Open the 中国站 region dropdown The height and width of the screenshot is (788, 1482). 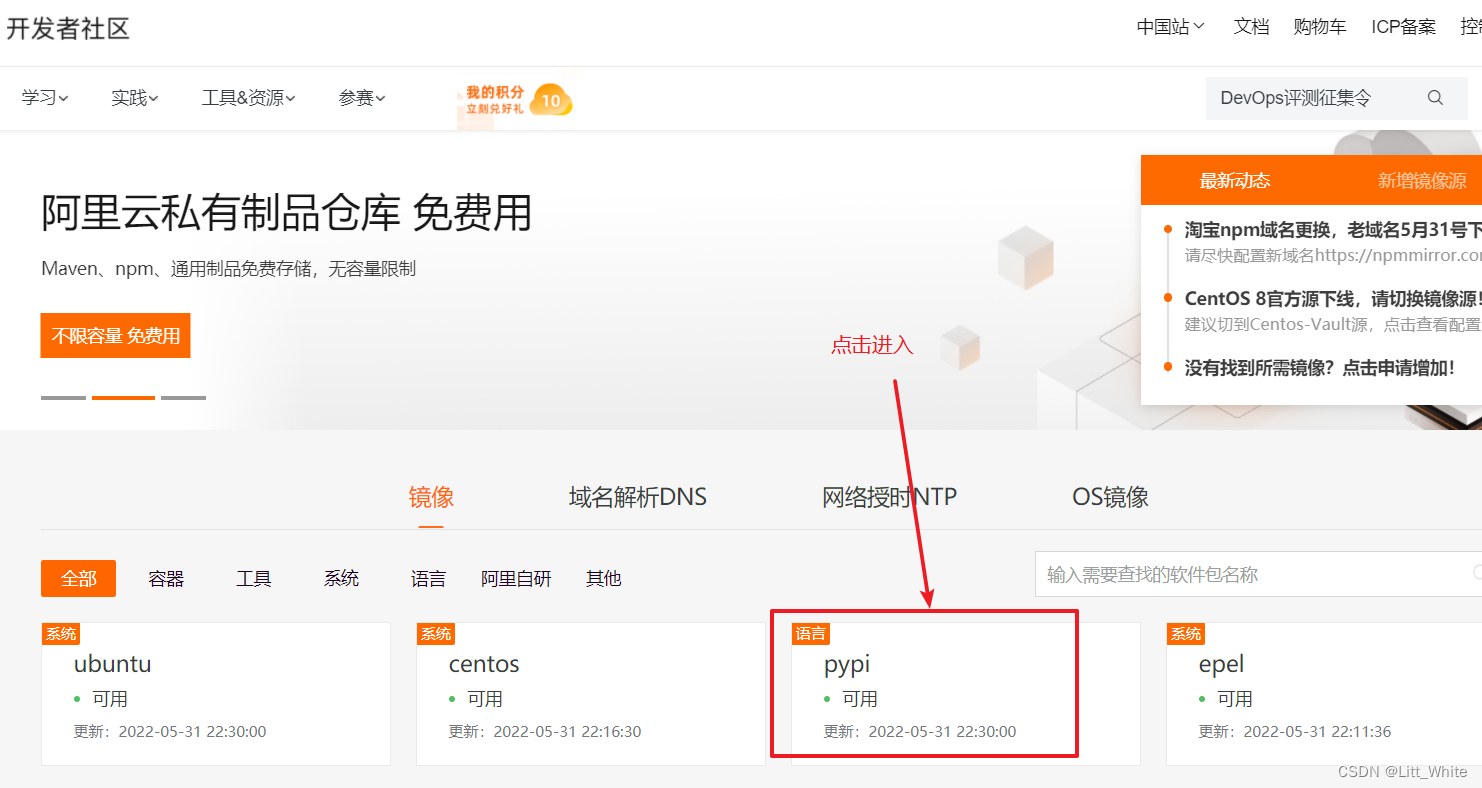click(x=1170, y=27)
